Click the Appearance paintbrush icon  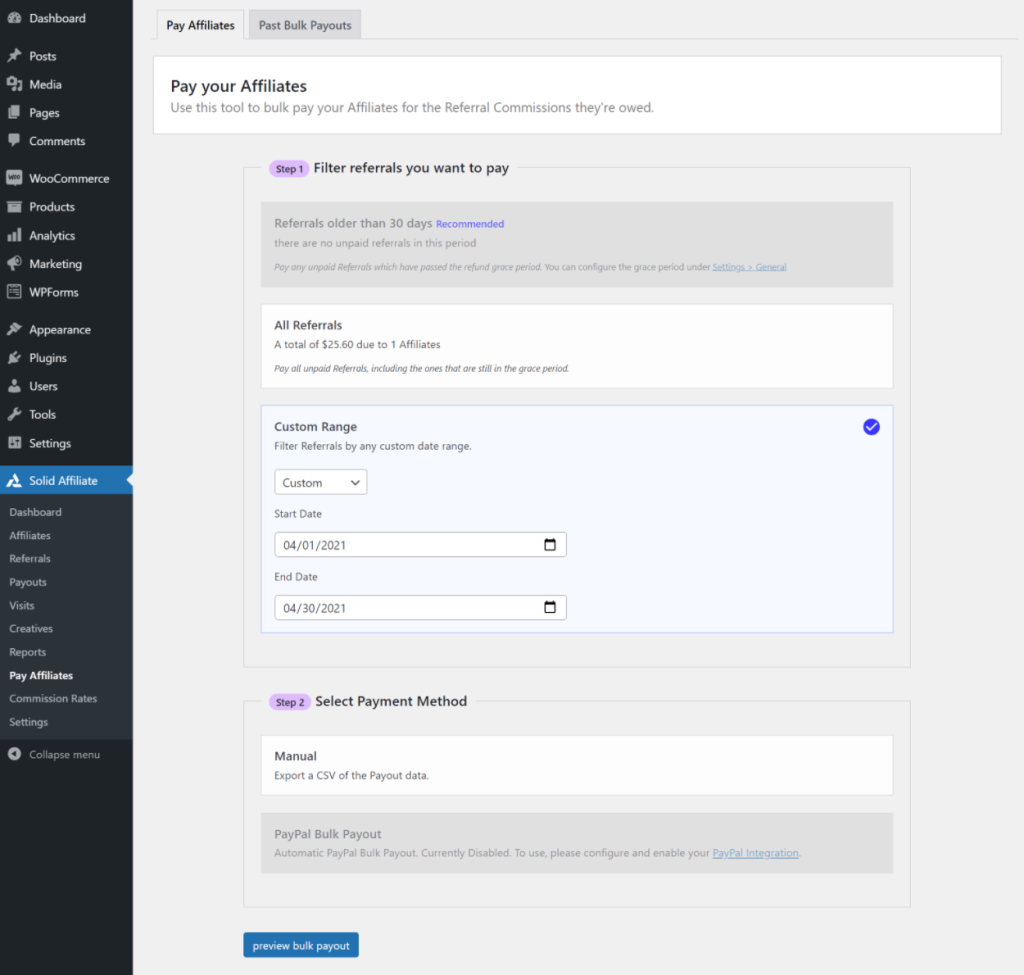tap(14, 329)
